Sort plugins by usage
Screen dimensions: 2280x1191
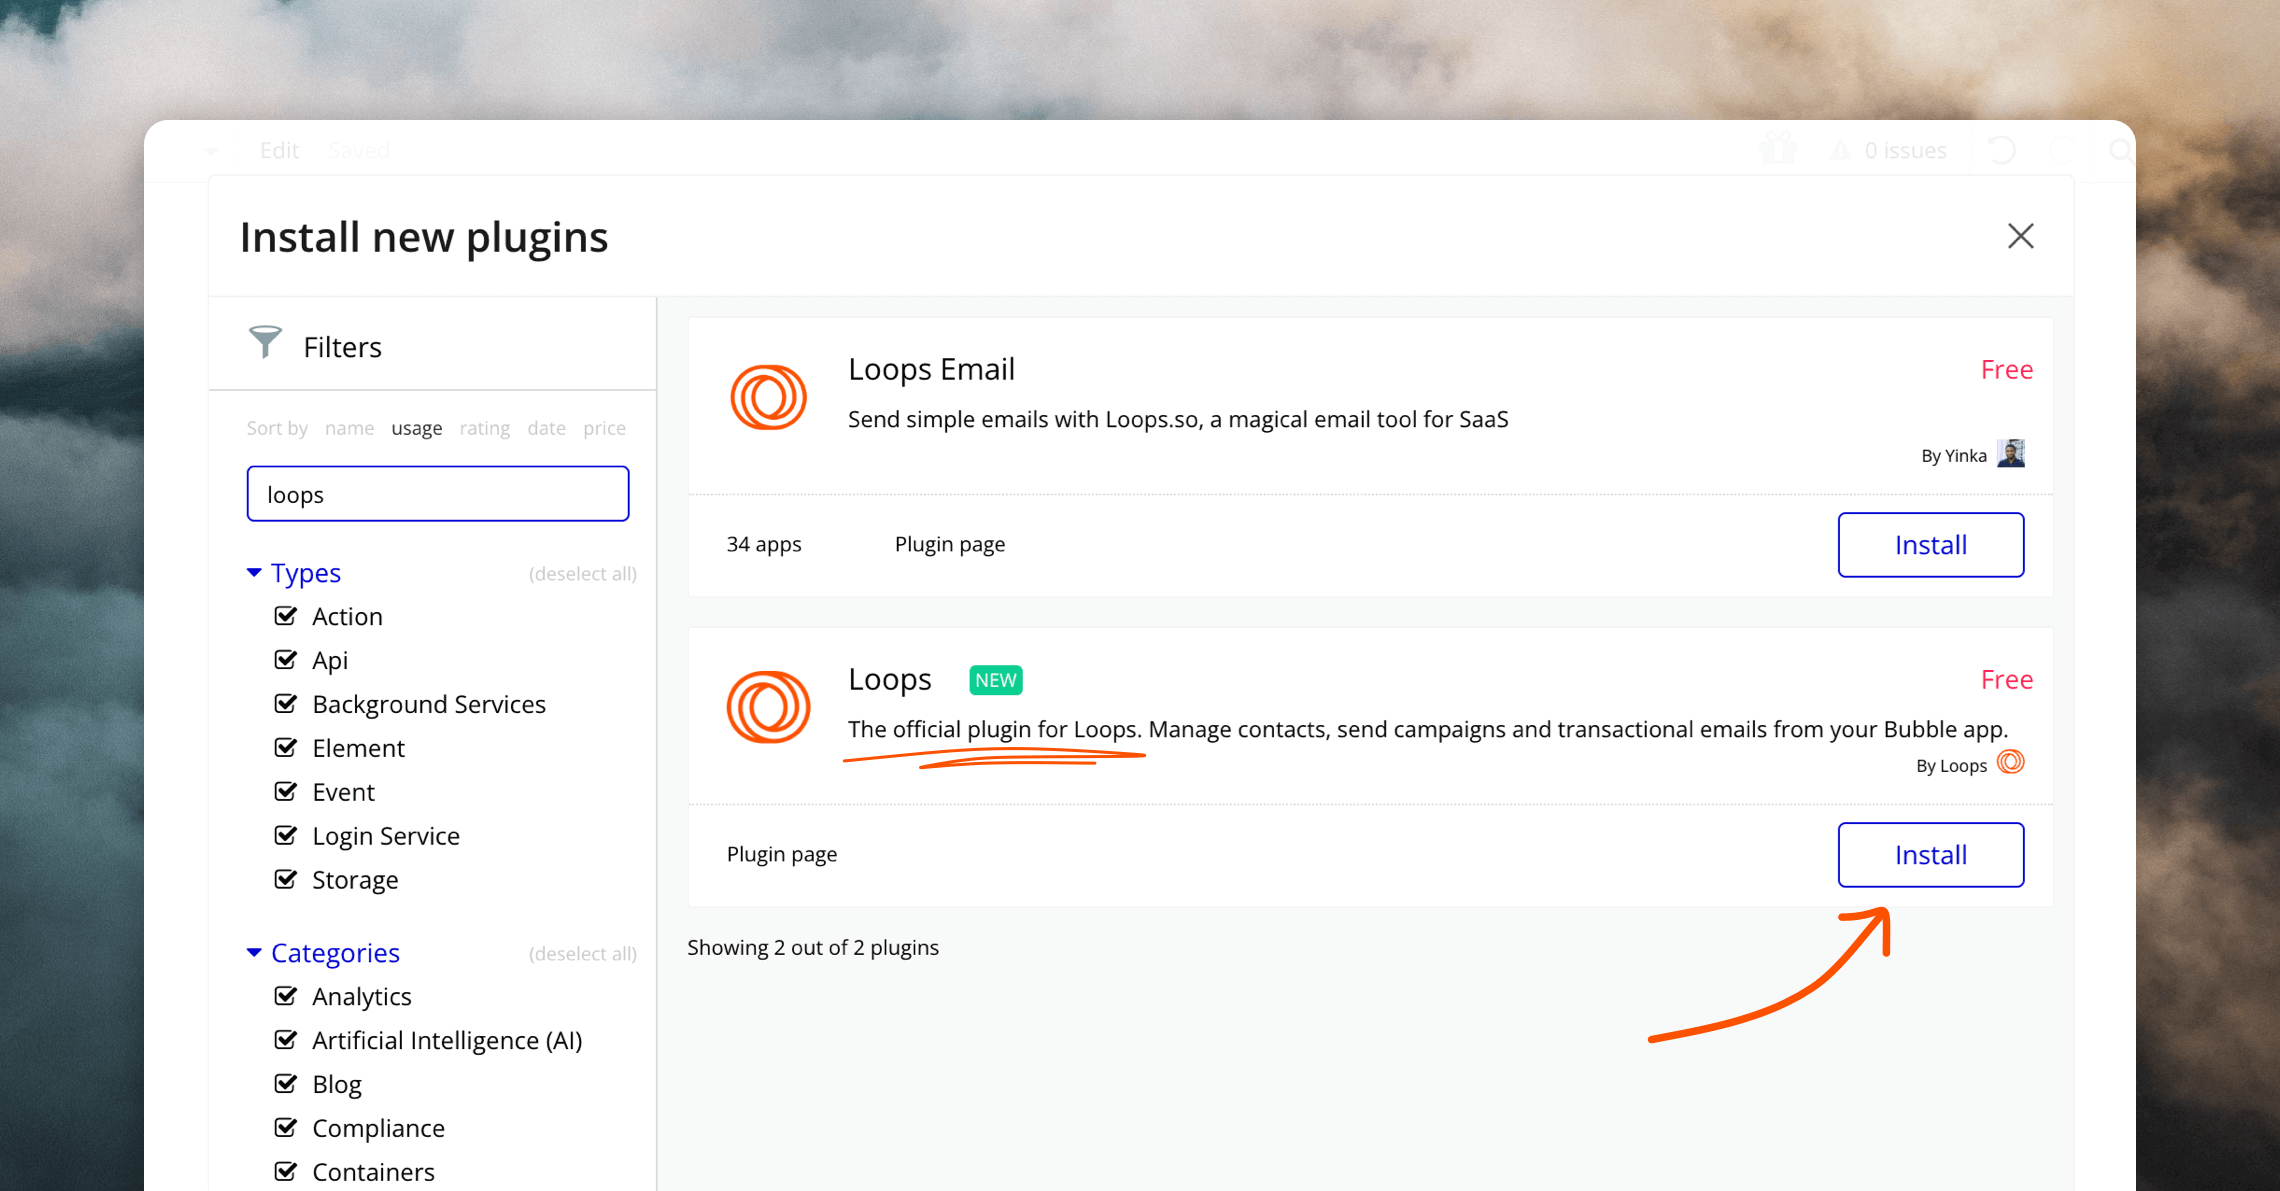[416, 428]
